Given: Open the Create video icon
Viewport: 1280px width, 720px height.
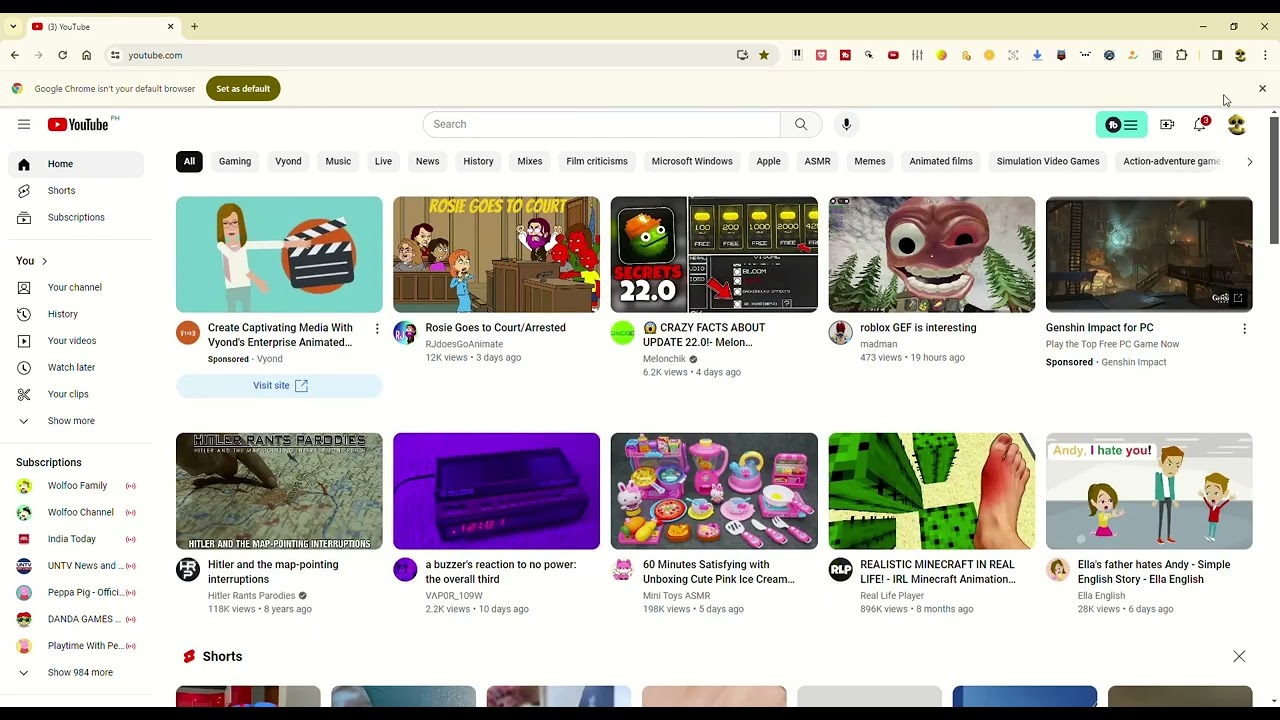Looking at the screenshot, I should 1167,124.
